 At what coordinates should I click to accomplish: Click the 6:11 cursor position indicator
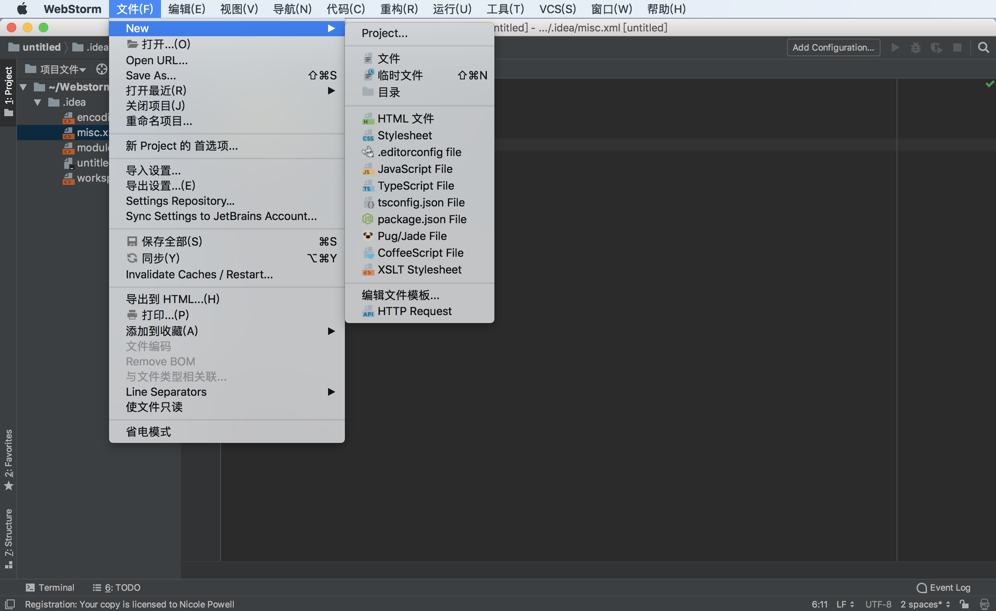[819, 604]
